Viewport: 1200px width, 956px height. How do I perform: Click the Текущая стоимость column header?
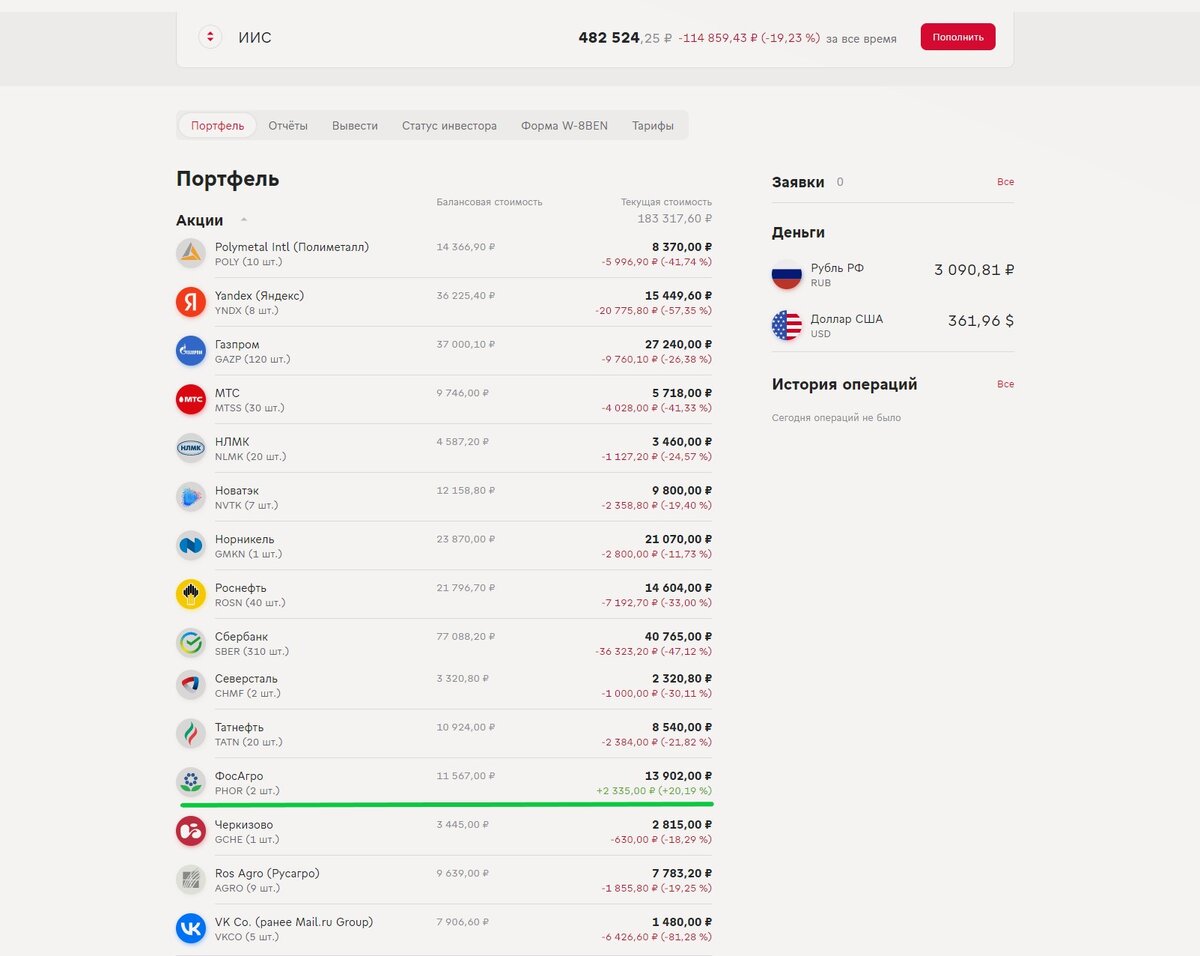tap(666, 202)
